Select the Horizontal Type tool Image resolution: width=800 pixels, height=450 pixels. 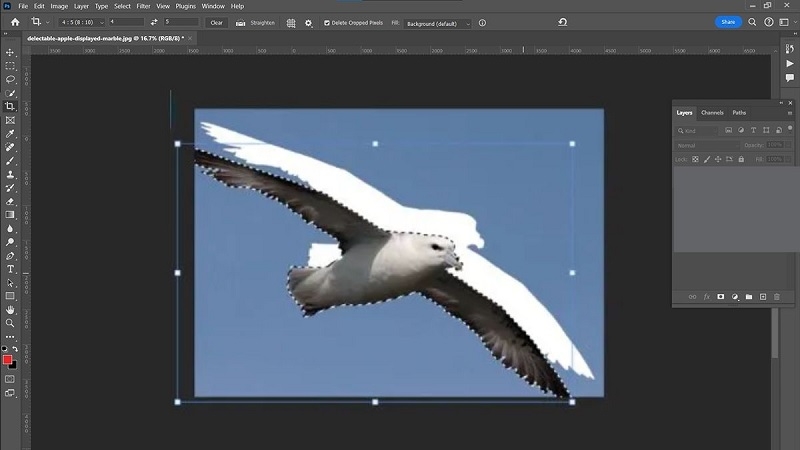pyautogui.click(x=10, y=269)
